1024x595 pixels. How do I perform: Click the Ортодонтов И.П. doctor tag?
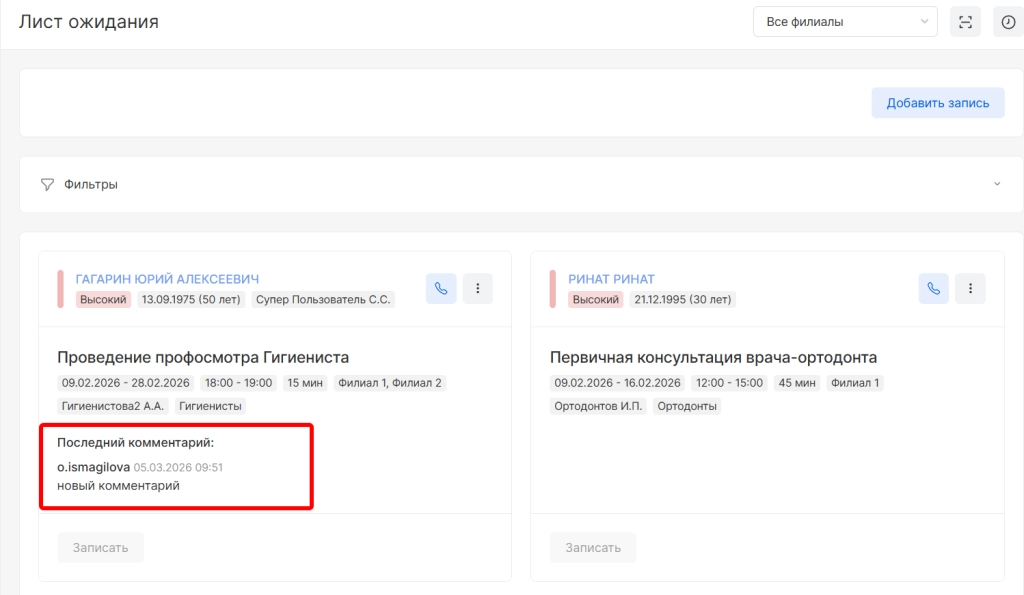pos(599,406)
